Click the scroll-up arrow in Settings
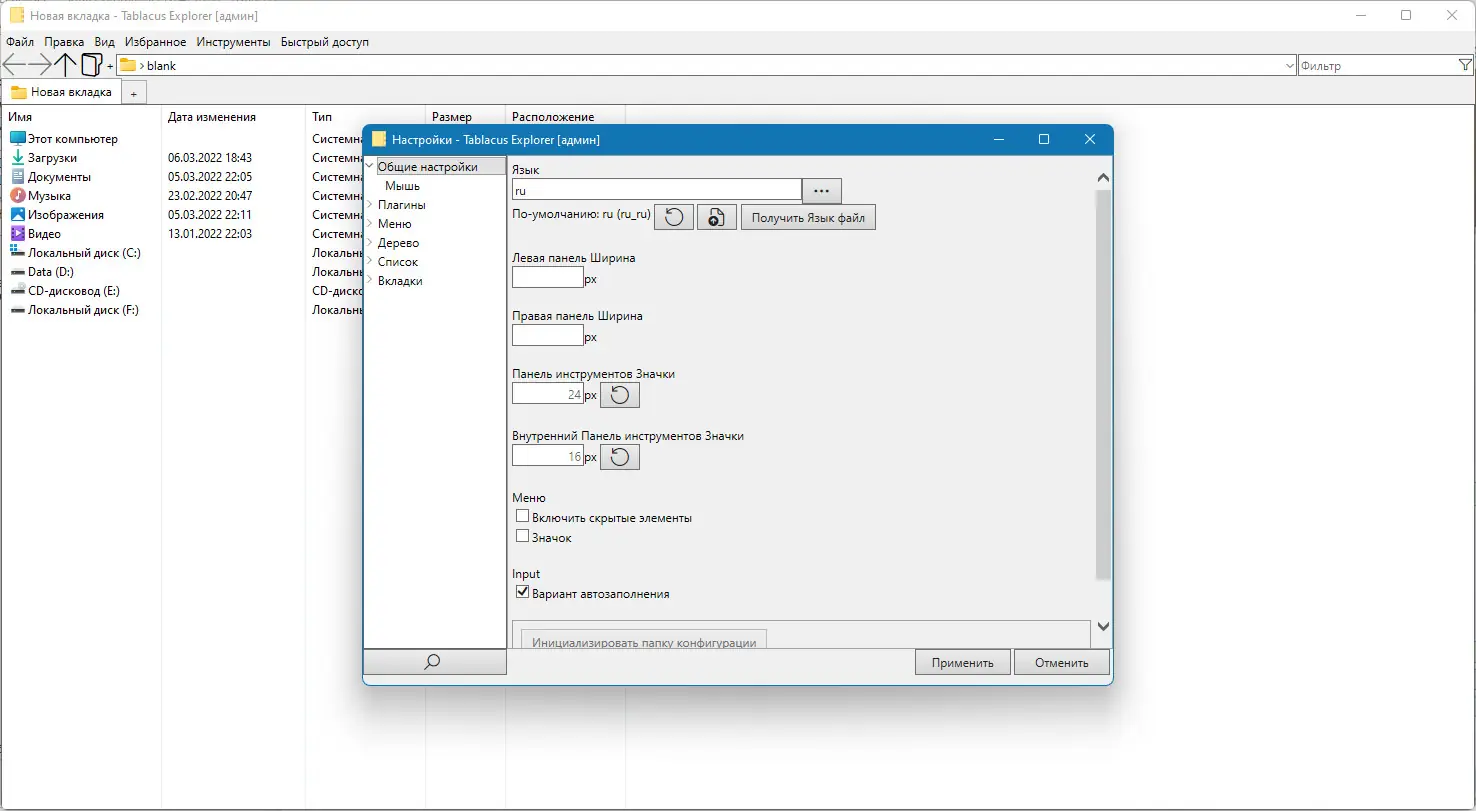Viewport: 1476px width, 811px height. [1103, 178]
